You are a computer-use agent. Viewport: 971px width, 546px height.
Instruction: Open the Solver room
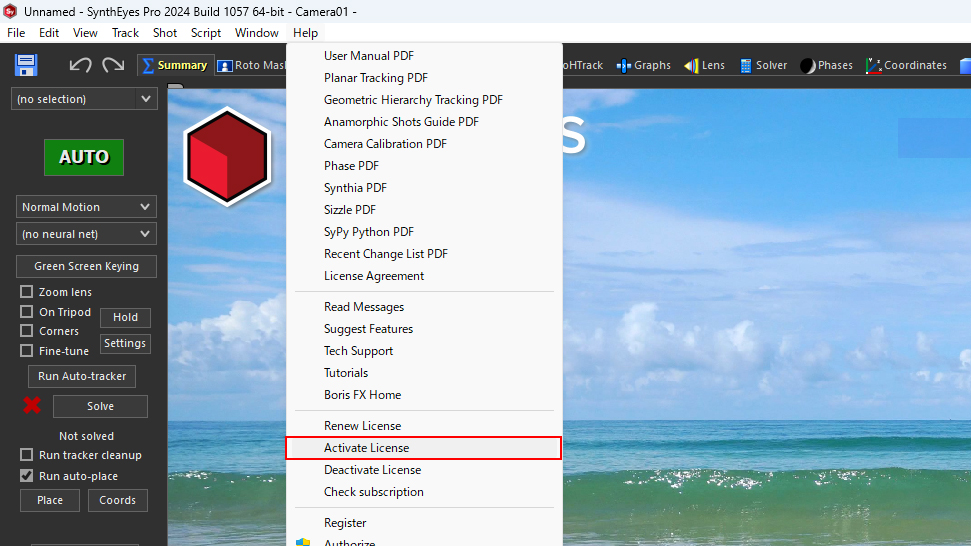click(764, 65)
